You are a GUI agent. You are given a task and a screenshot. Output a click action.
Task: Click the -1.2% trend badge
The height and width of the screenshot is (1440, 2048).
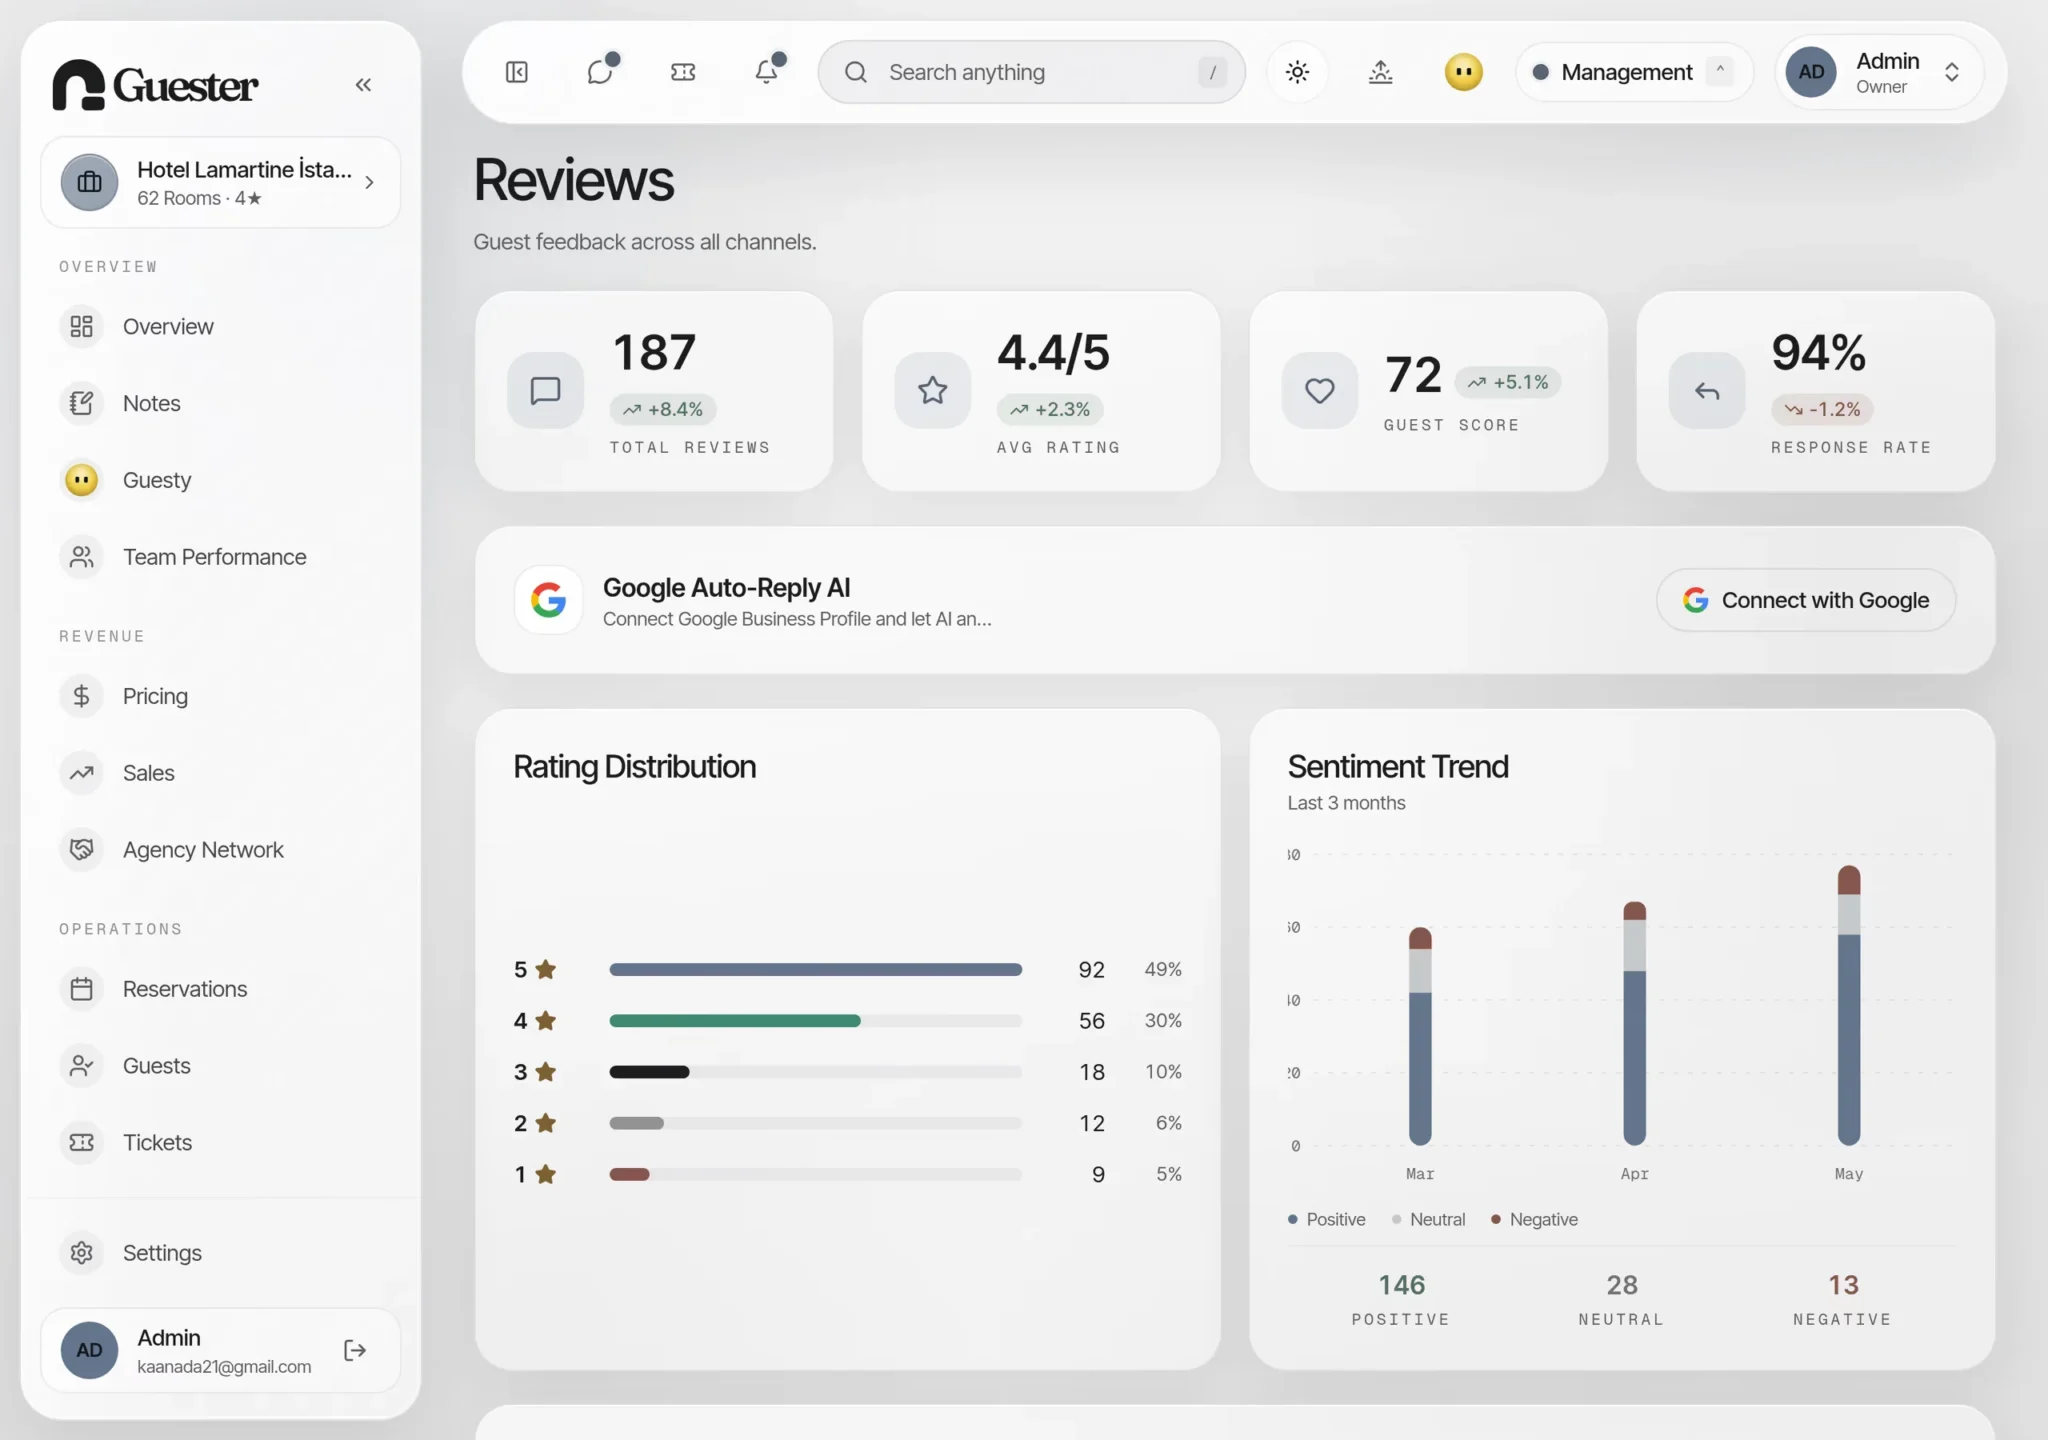(1822, 409)
